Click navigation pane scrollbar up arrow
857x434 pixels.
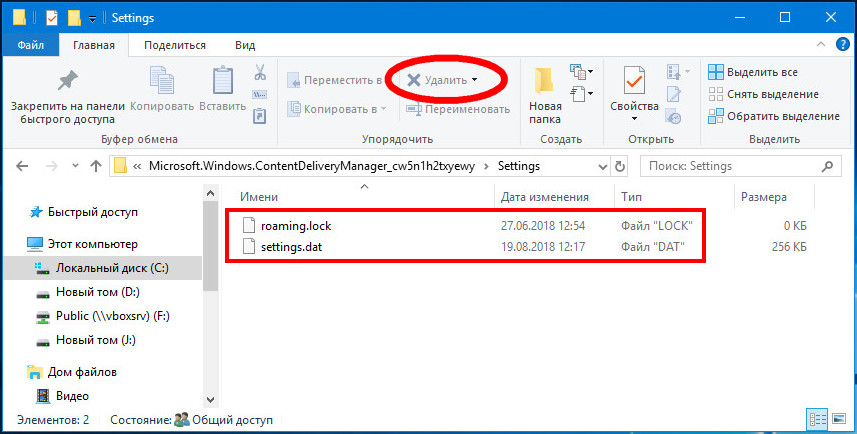[x=210, y=193]
